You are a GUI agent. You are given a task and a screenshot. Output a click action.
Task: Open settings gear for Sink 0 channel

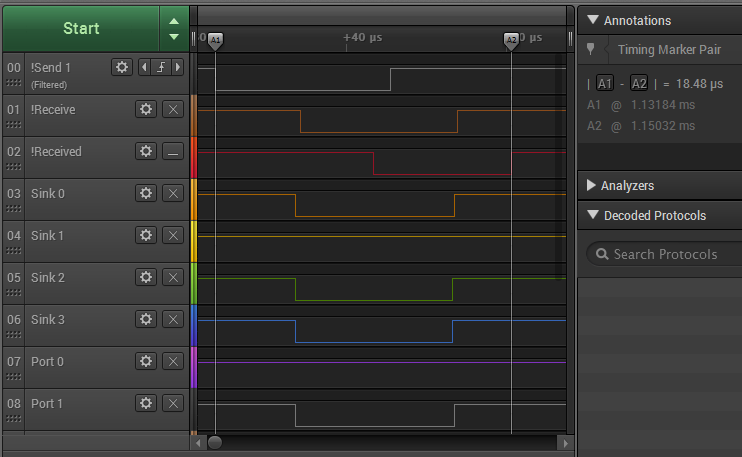tap(146, 193)
